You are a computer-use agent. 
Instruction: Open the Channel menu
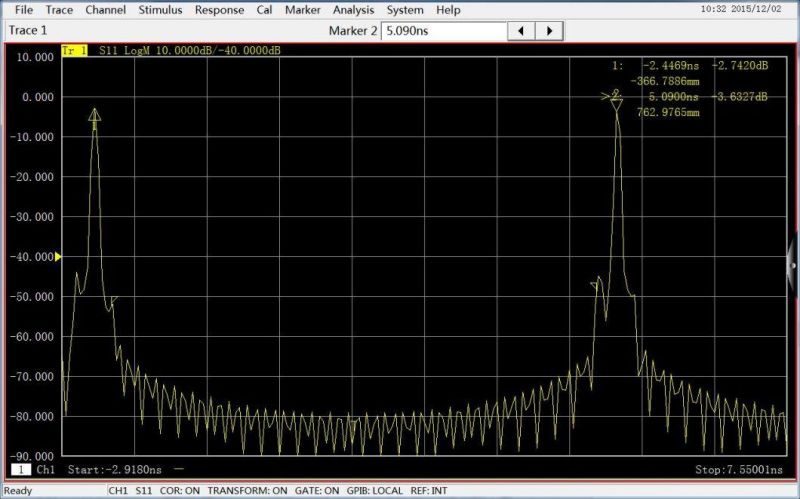click(106, 10)
